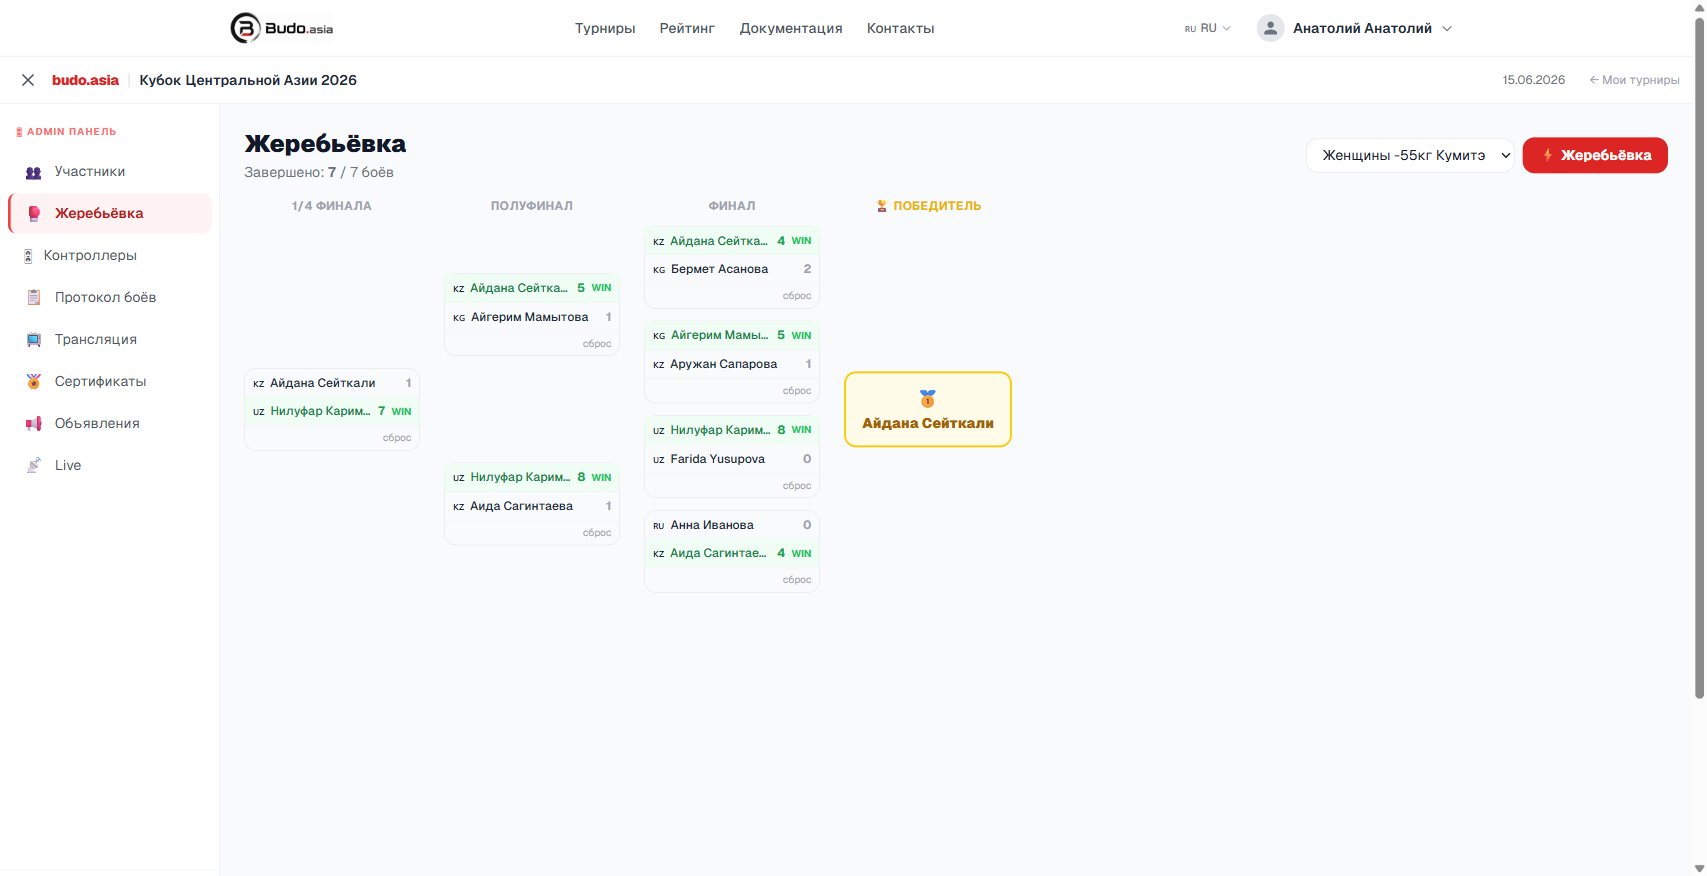Screen dimensions: 1707x876
Task: Select Аида Сагинтаева in the semifinal card
Action: (x=532, y=506)
